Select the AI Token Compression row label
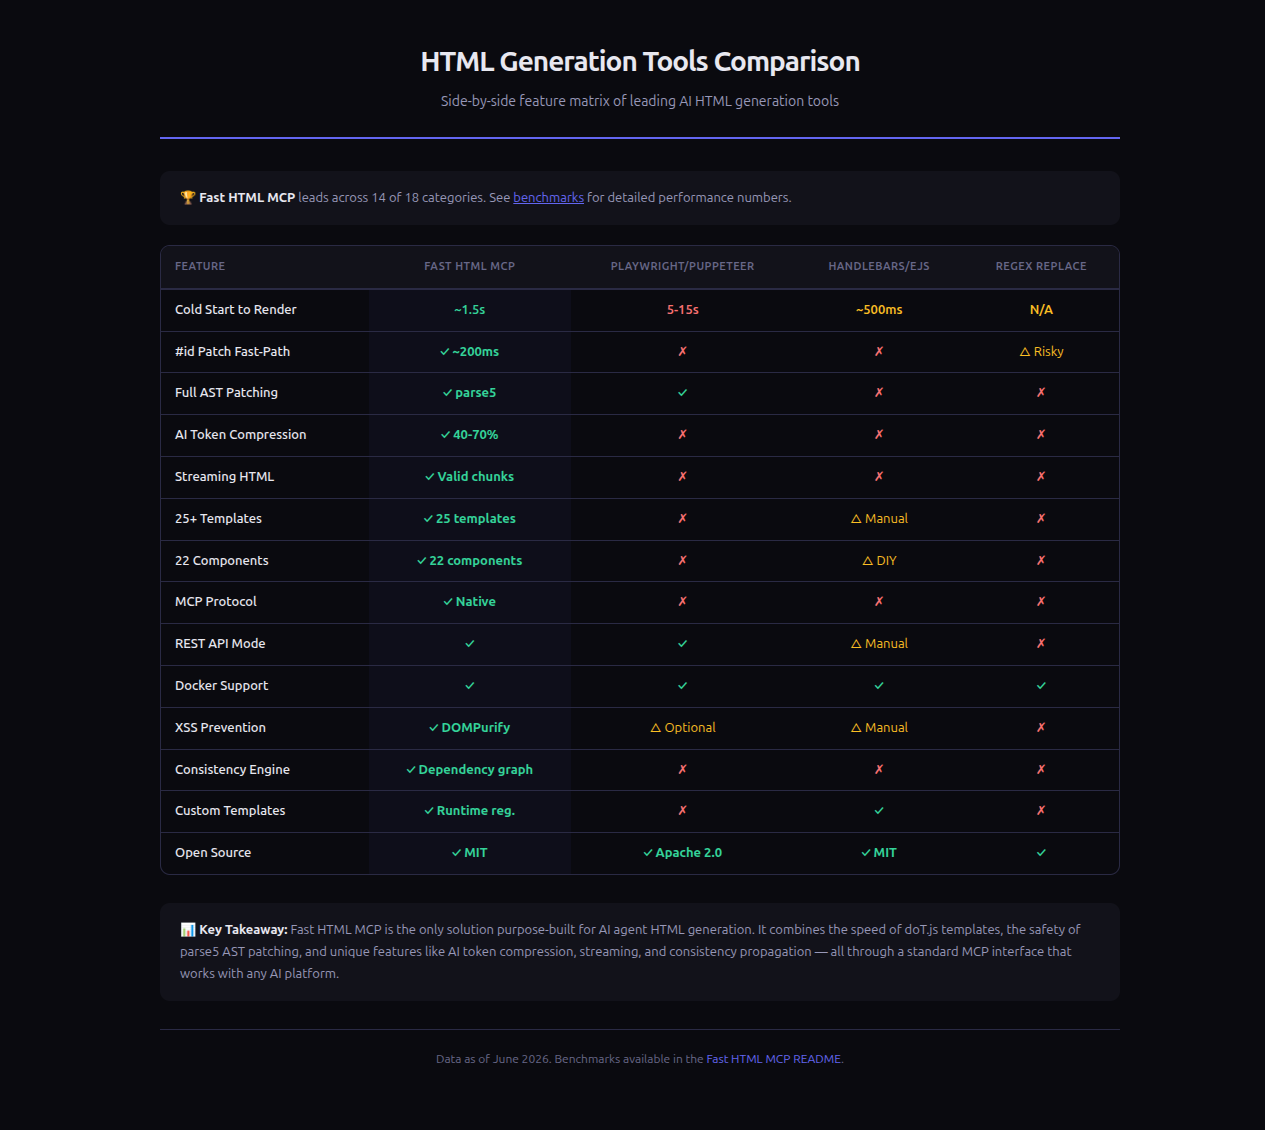 (x=240, y=435)
